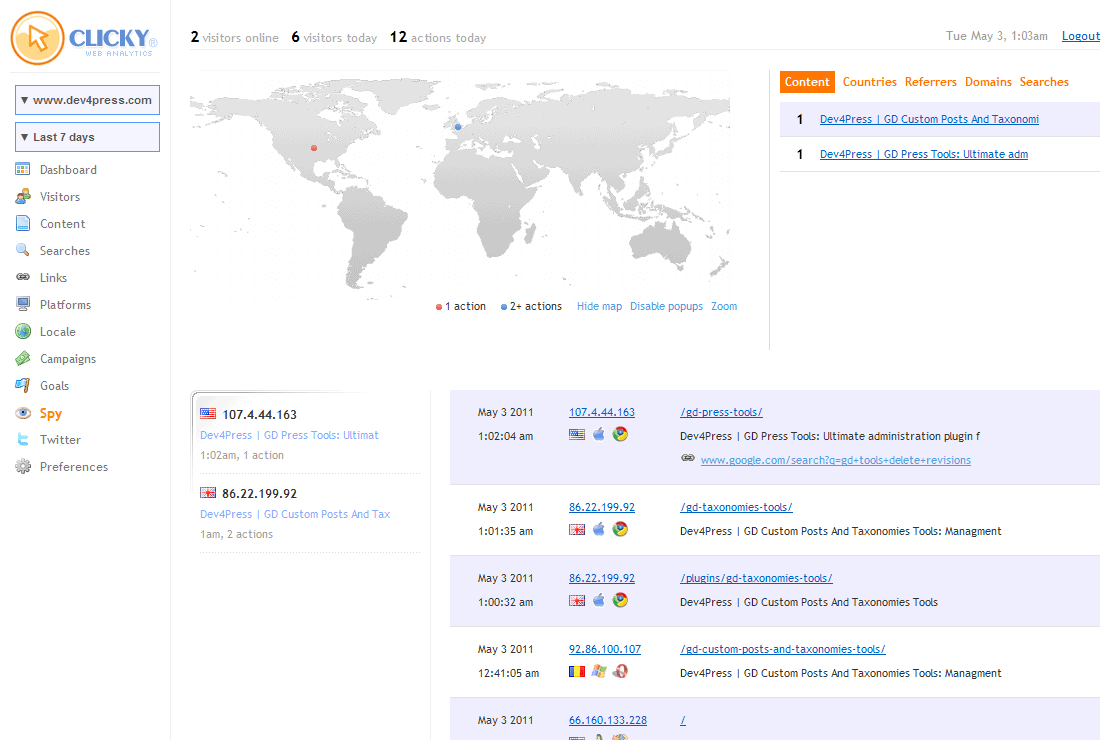Open Campaigns in the sidebar menu

pyautogui.click(x=68, y=359)
